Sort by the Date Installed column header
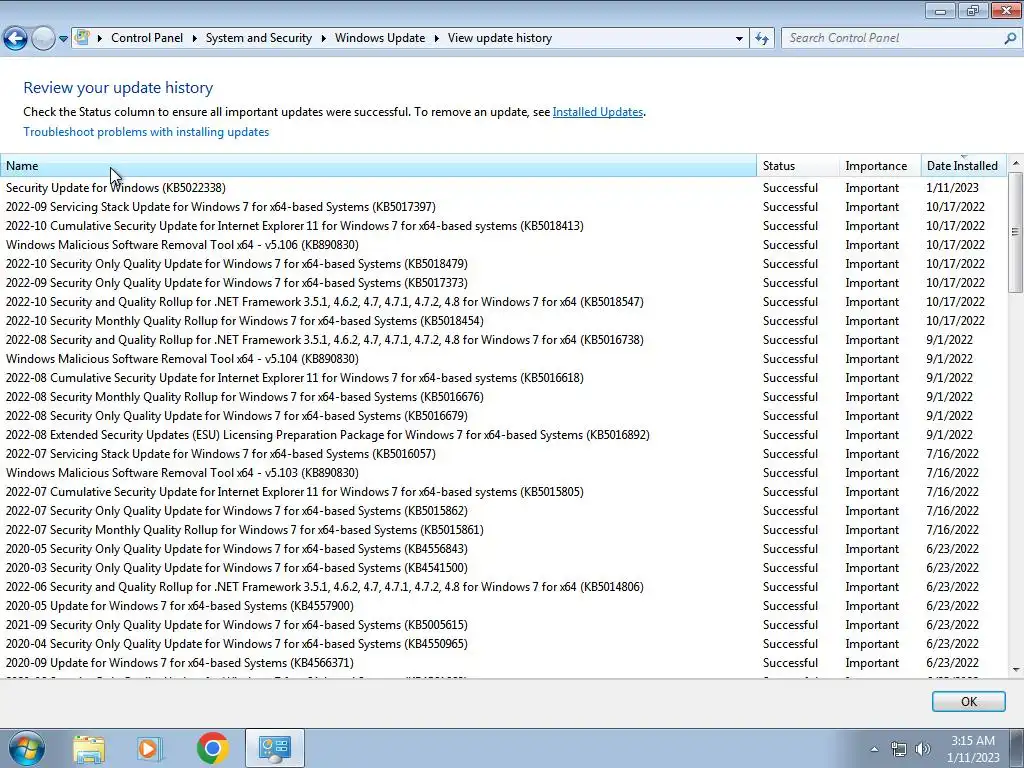Viewport: 1024px width, 768px height. tap(963, 166)
